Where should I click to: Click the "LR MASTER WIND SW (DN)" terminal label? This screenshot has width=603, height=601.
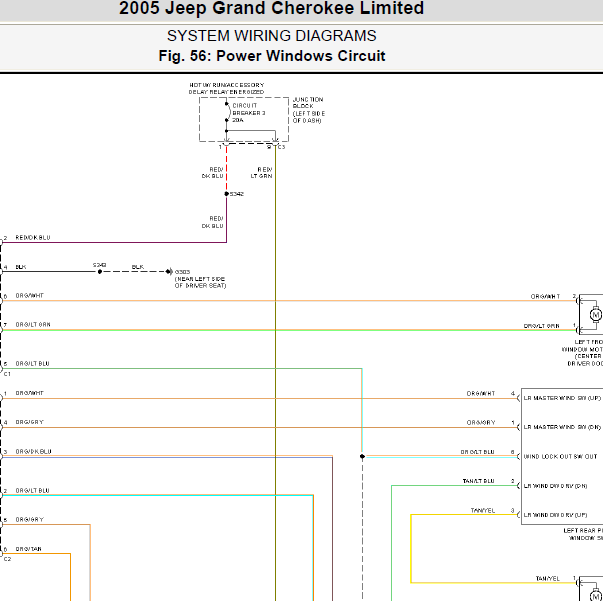(x=562, y=427)
